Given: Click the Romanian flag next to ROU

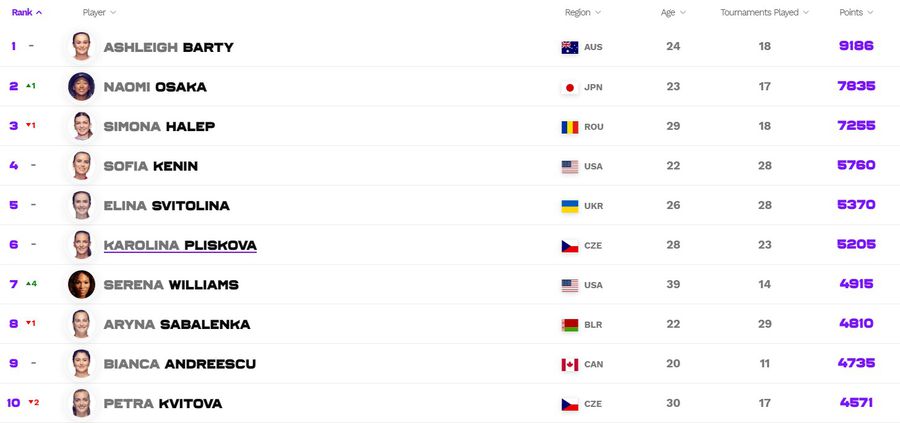Looking at the screenshot, I should click(569, 127).
